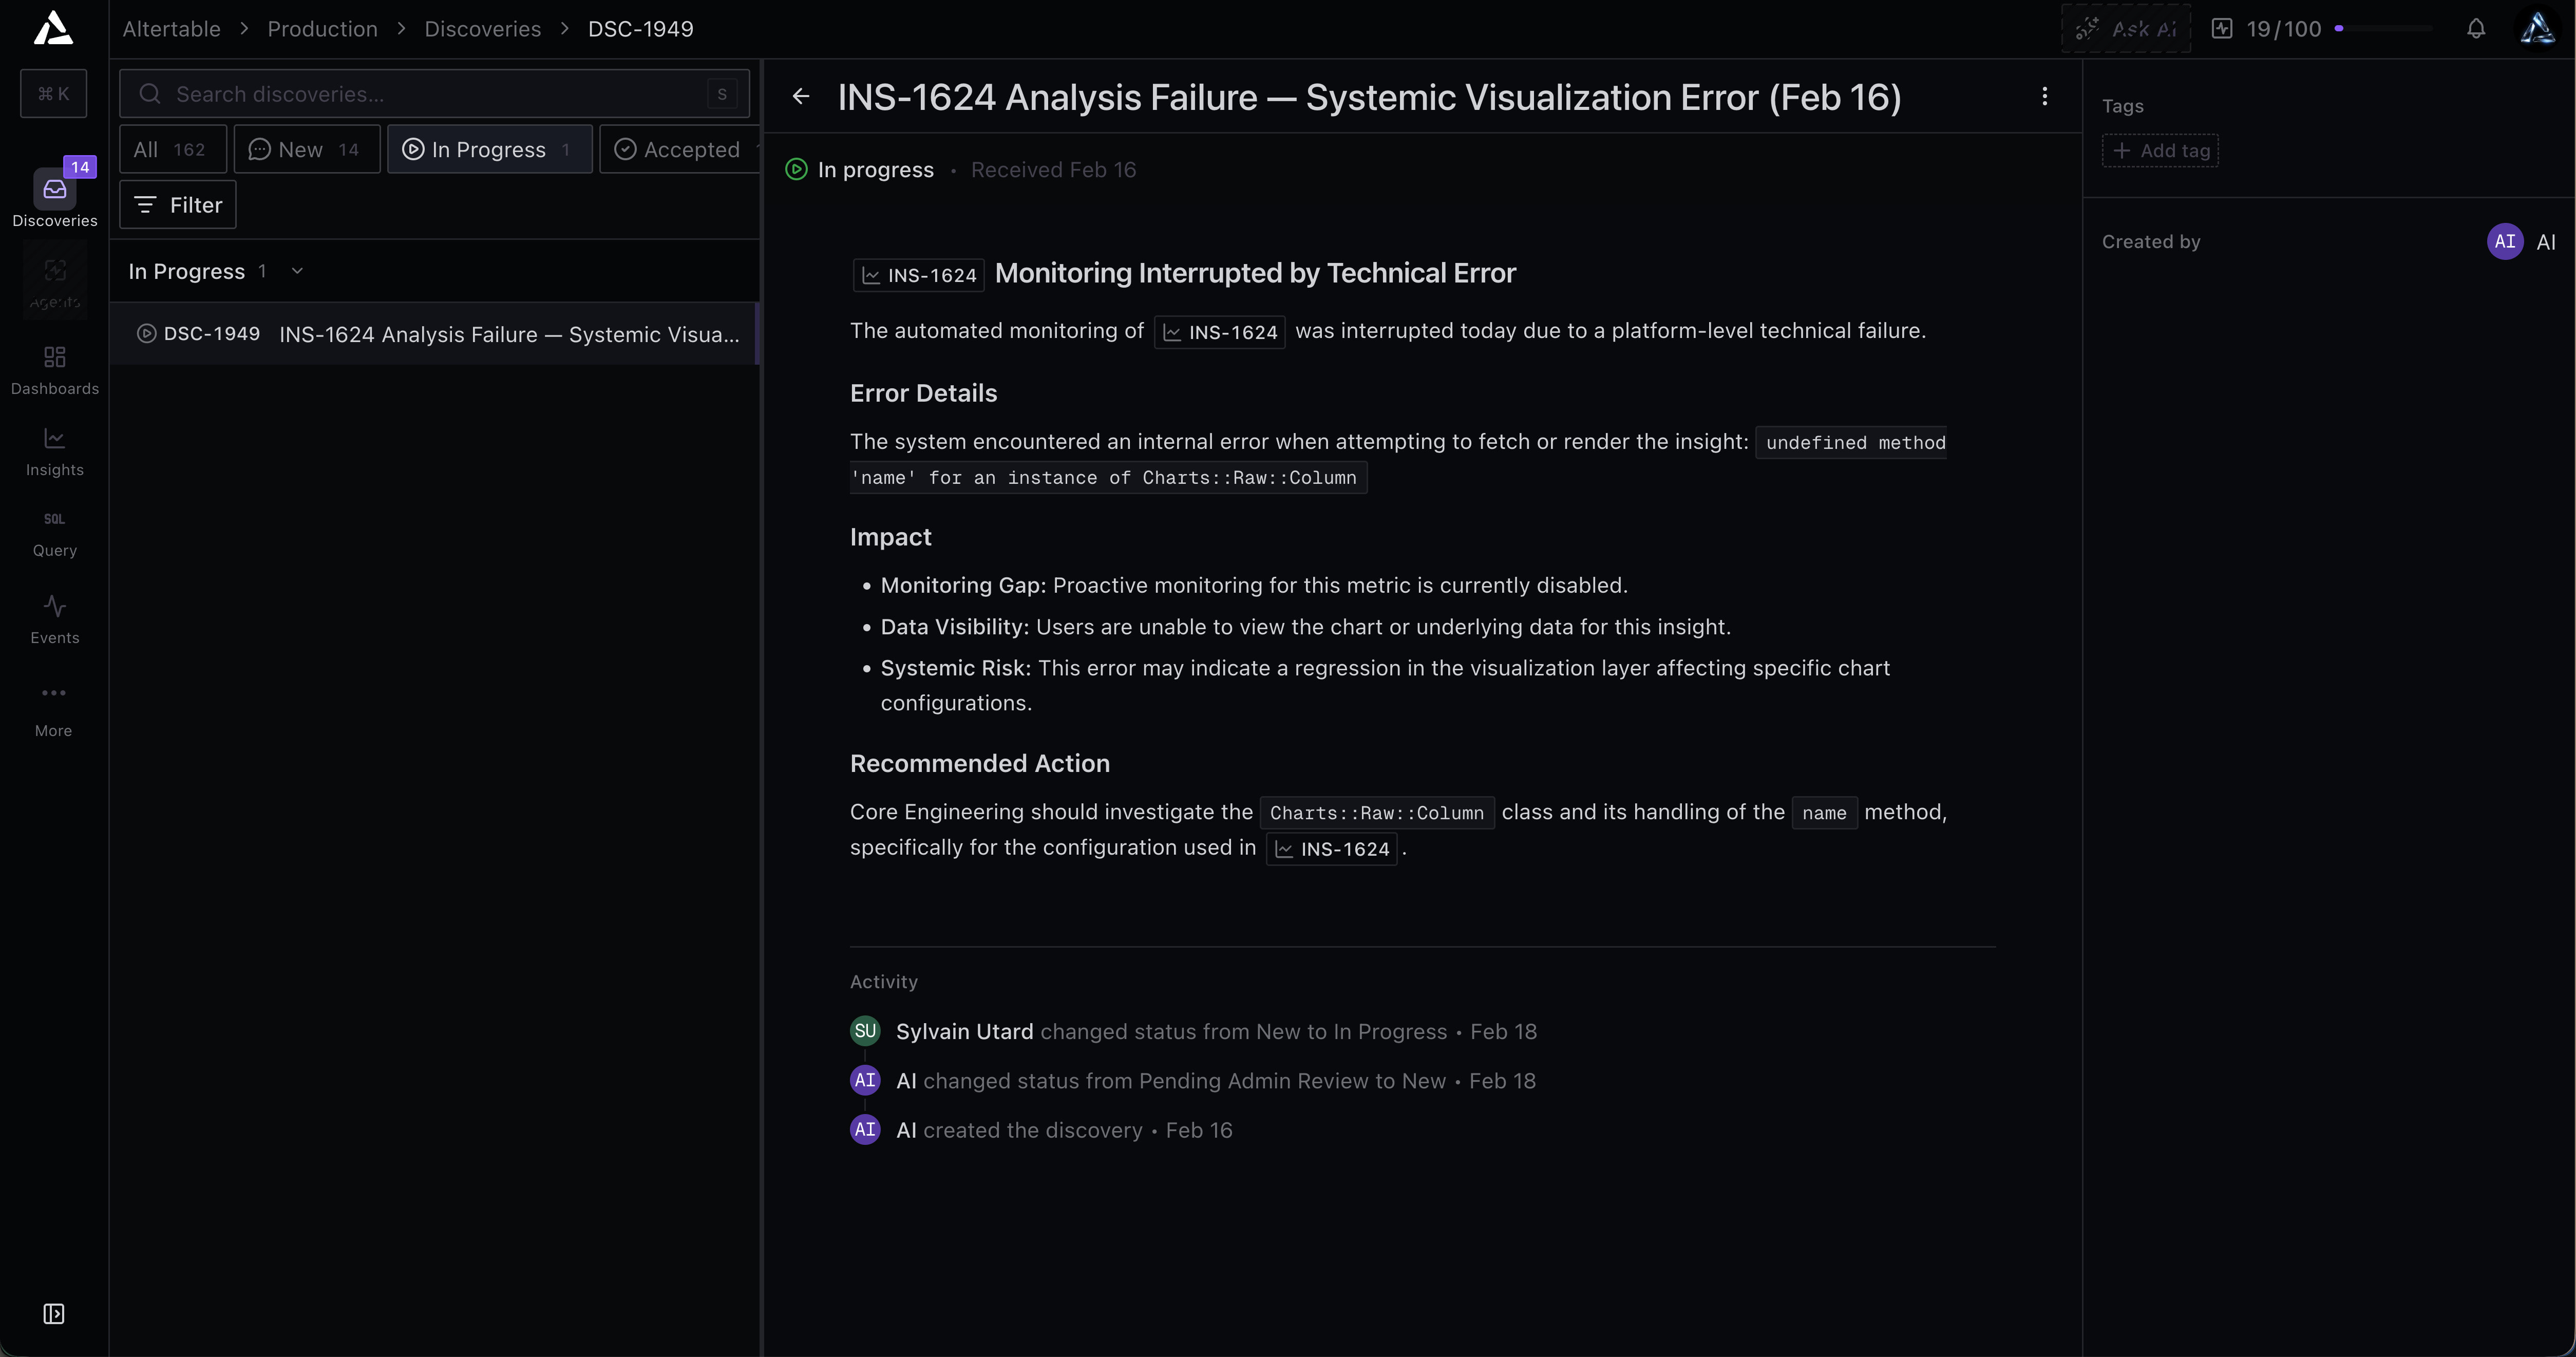The image size is (2576, 1357).
Task: Switch to the New discoveries tab
Action: (306, 149)
